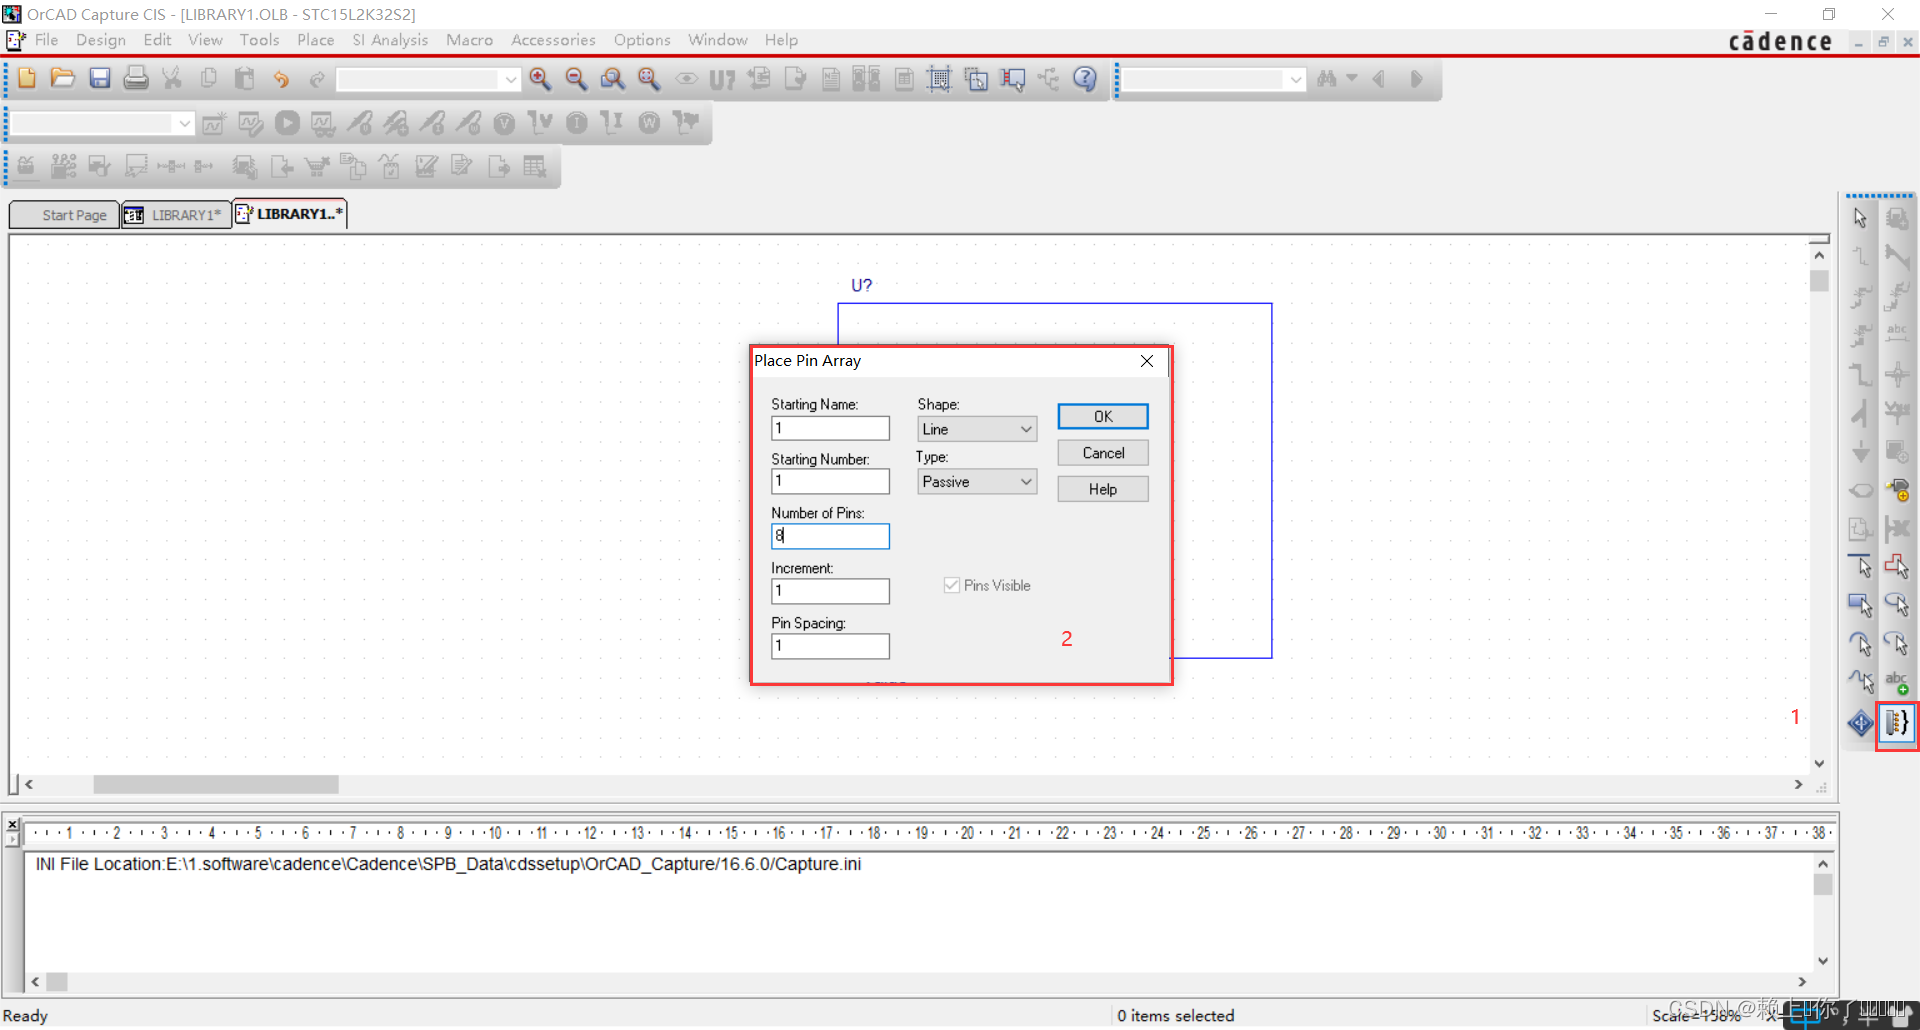Viewport: 1920px width, 1030px height.
Task: Click the Area Select toolbar icon
Action: pyautogui.click(x=976, y=79)
